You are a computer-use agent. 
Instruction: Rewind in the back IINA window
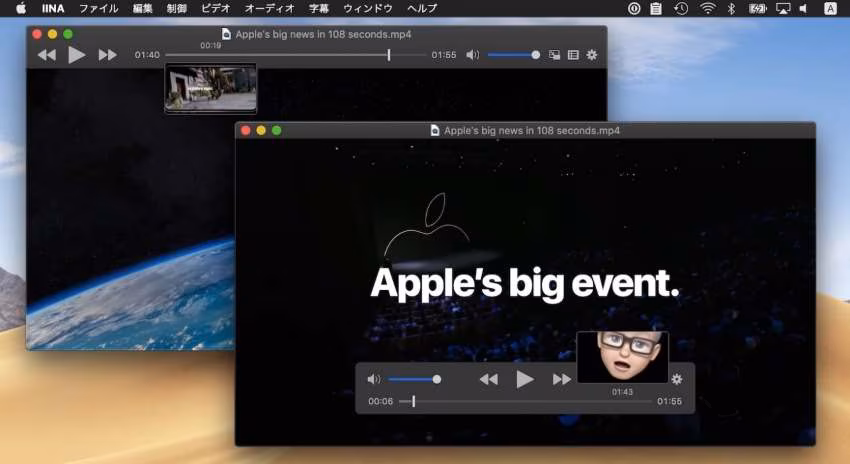[x=47, y=55]
